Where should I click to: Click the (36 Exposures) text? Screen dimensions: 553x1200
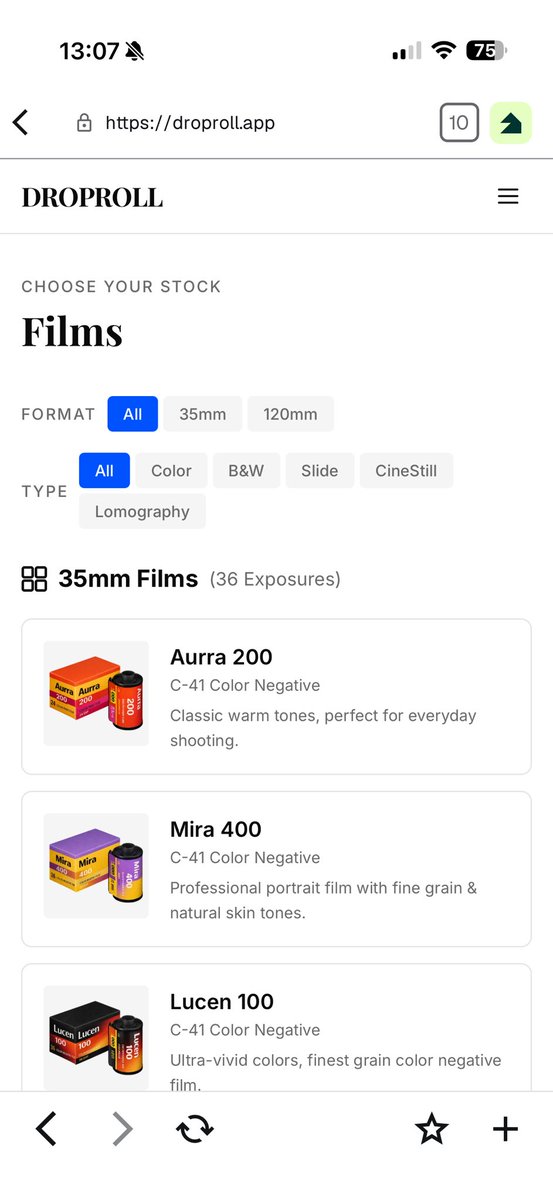[275, 579]
